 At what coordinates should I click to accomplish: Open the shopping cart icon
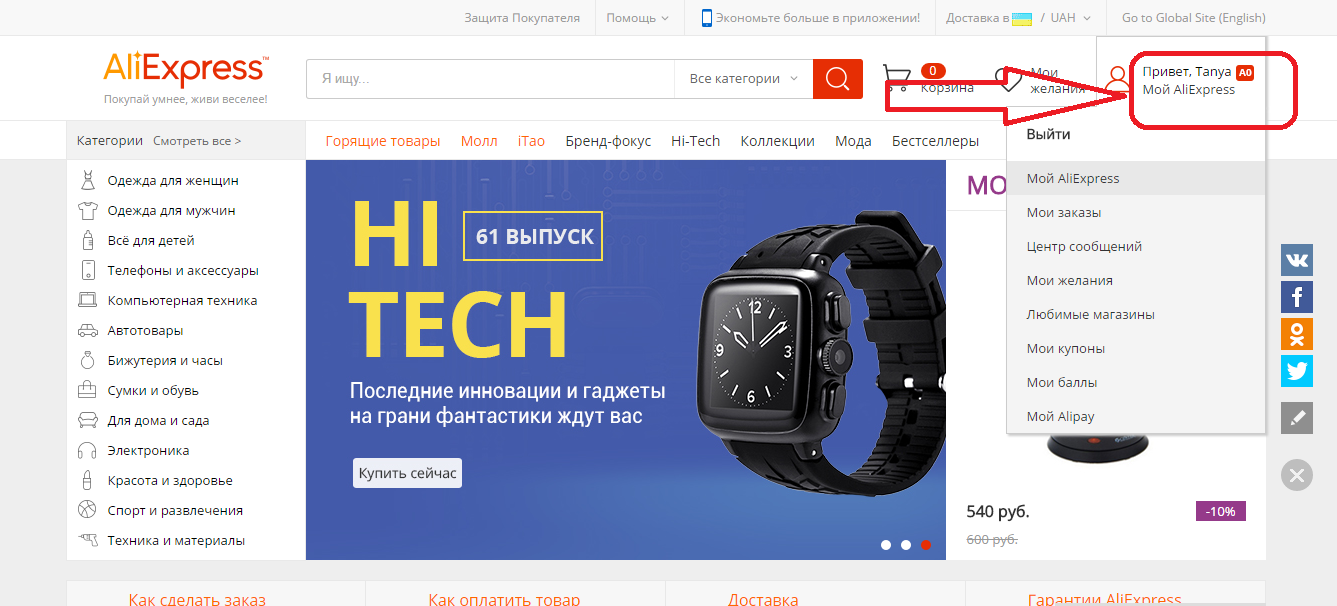[x=897, y=80]
